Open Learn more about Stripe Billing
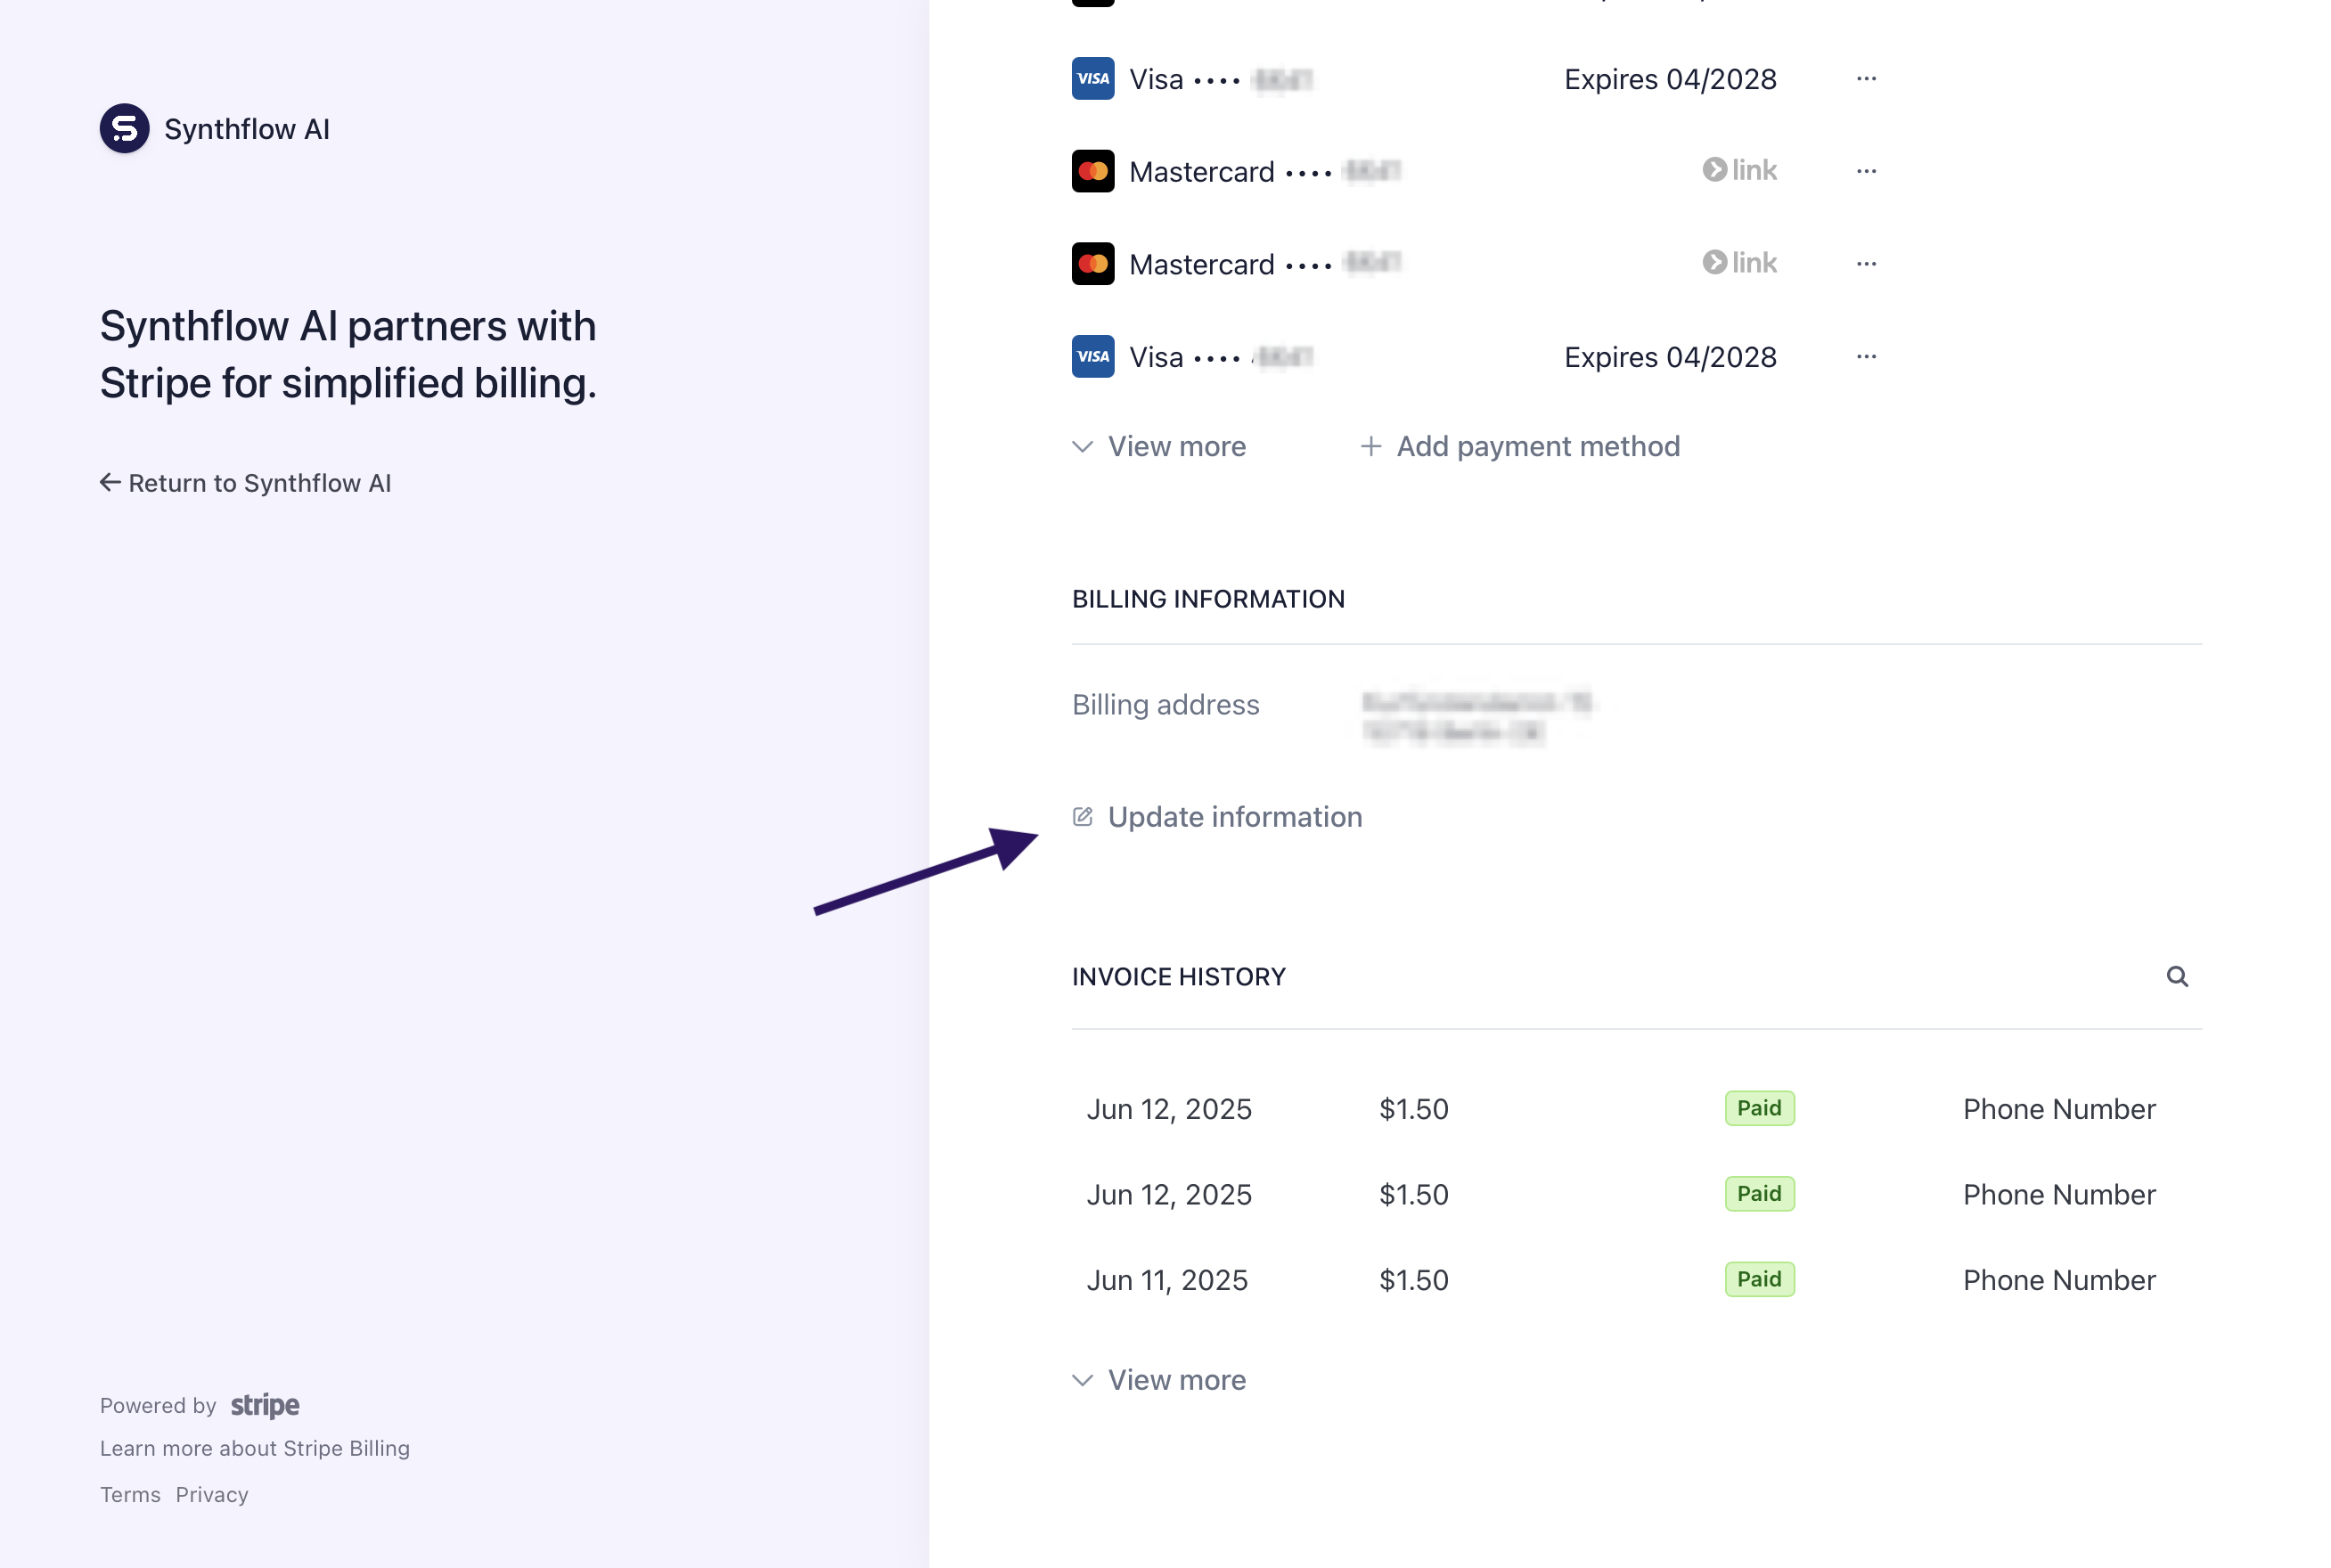 [255, 1448]
